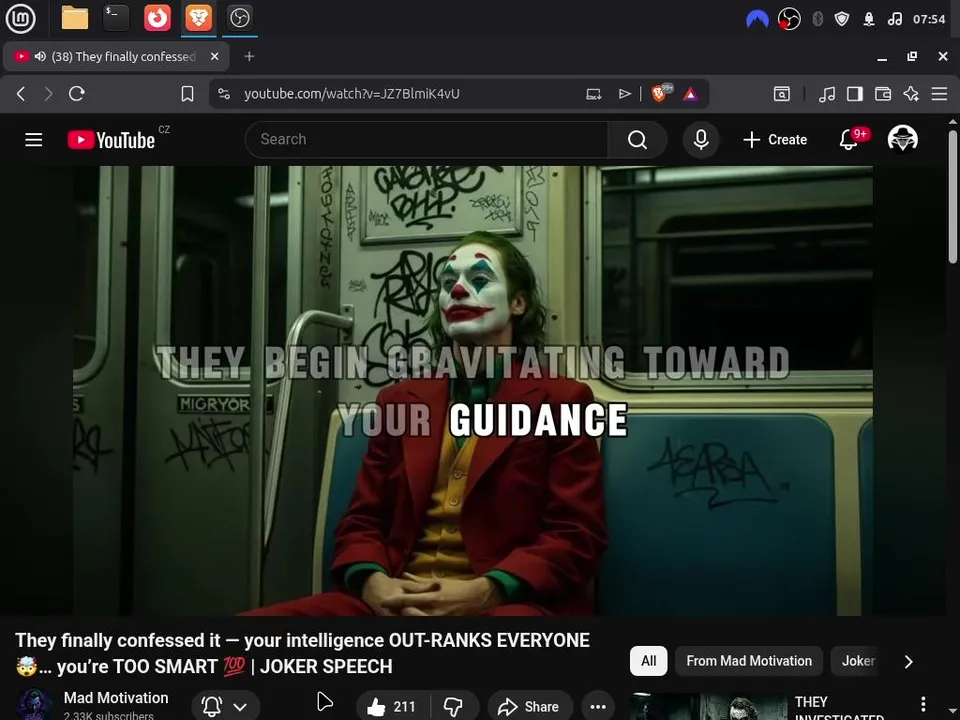Show next filter chips with arrow
The width and height of the screenshot is (960, 720).
(x=909, y=661)
